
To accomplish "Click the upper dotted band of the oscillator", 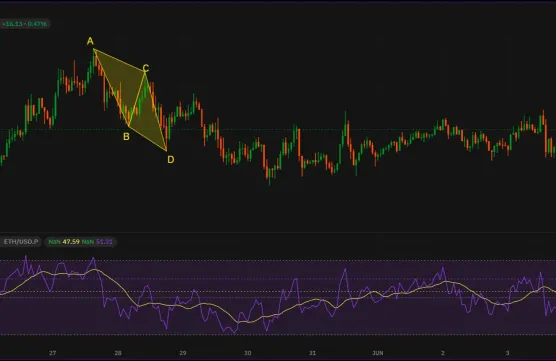I will [x=278, y=261].
